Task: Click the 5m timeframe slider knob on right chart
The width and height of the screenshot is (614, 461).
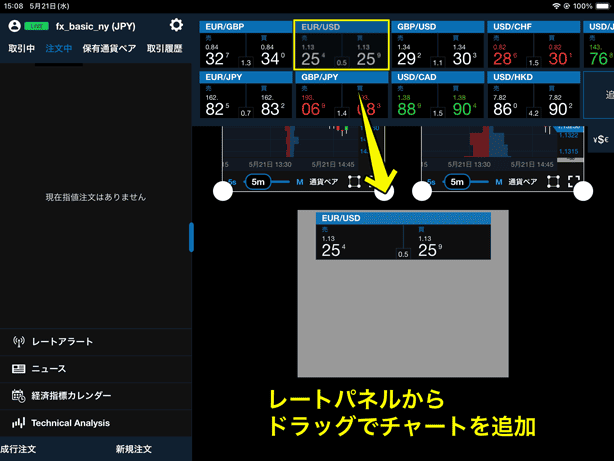Action: (457, 182)
